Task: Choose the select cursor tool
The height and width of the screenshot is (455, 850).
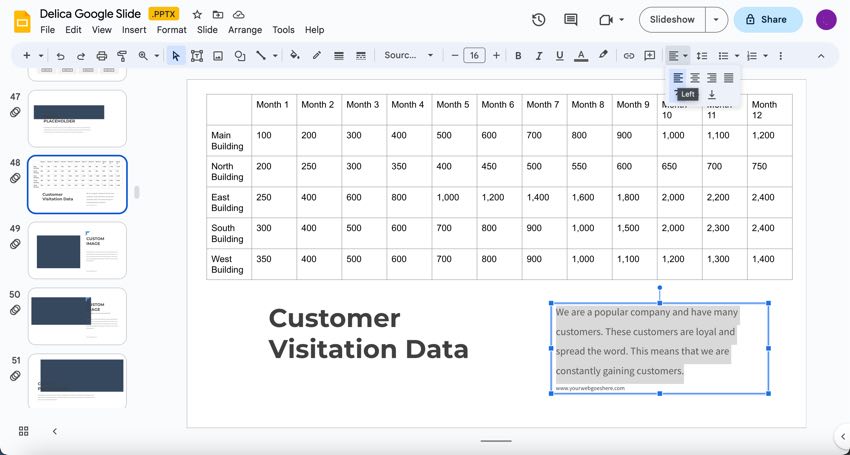Action: pos(175,56)
